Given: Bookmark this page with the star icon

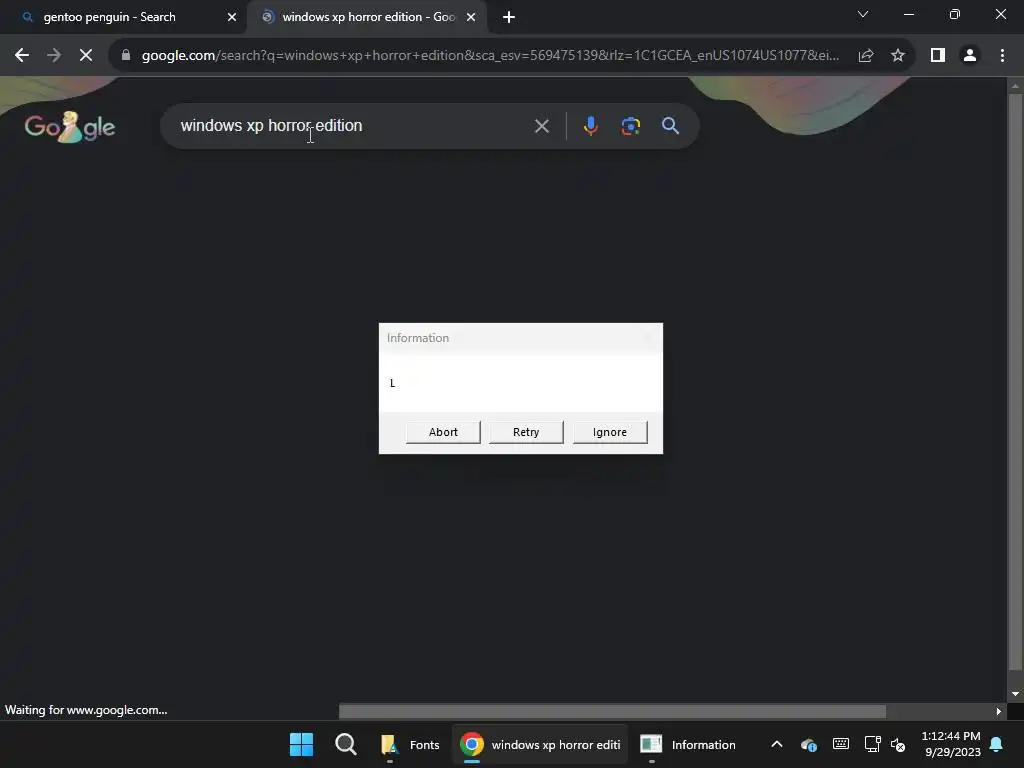Looking at the screenshot, I should [898, 56].
